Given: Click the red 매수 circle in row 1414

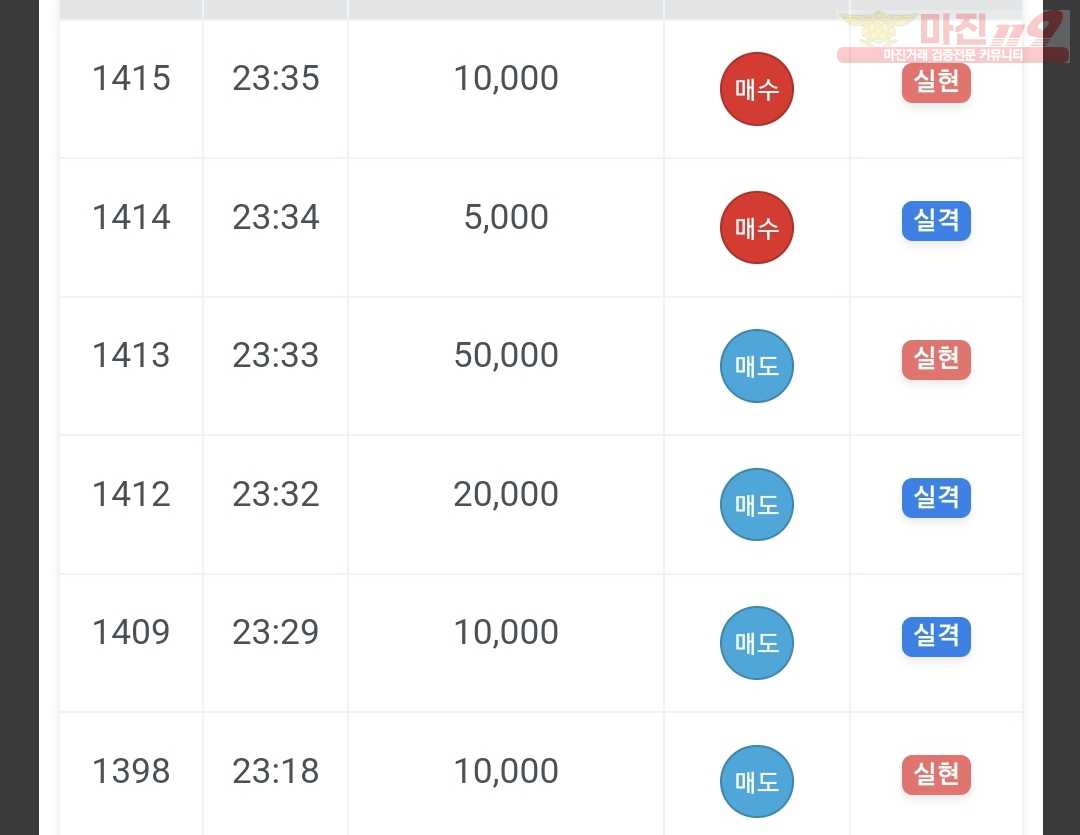Looking at the screenshot, I should 756,227.
